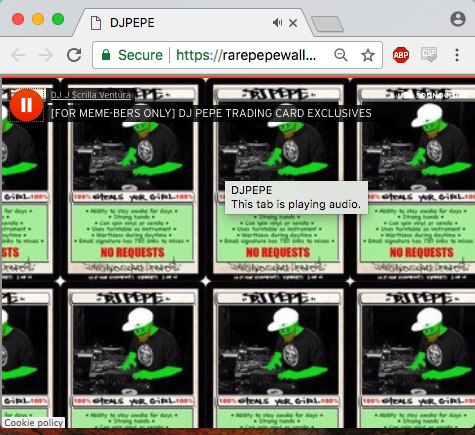Open the Cookie policy link
The height and width of the screenshot is (435, 475).
34,423
